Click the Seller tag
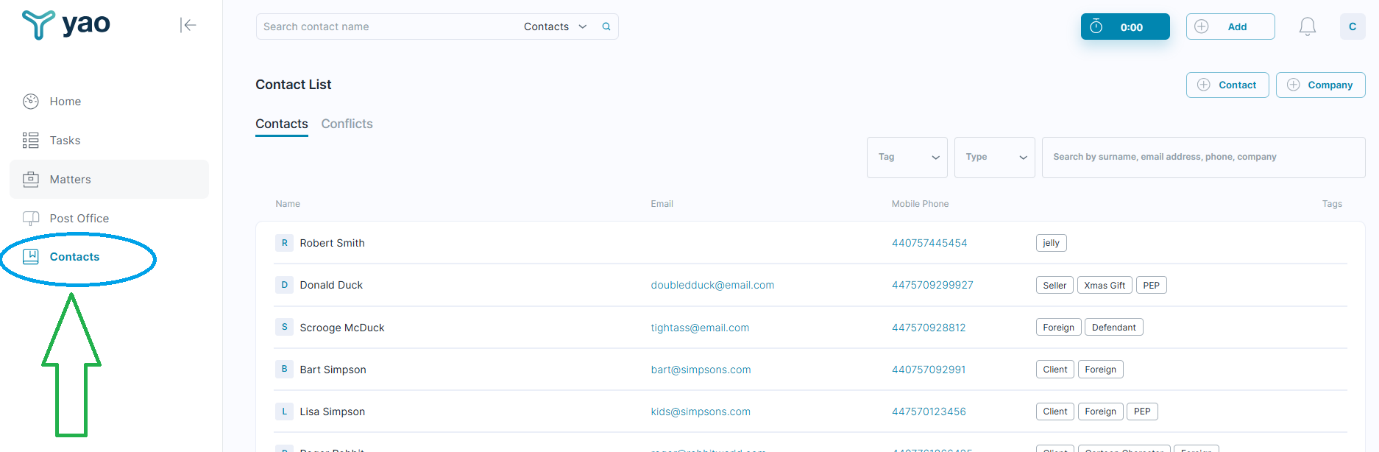This screenshot has height=452, width=1379. coord(1055,285)
